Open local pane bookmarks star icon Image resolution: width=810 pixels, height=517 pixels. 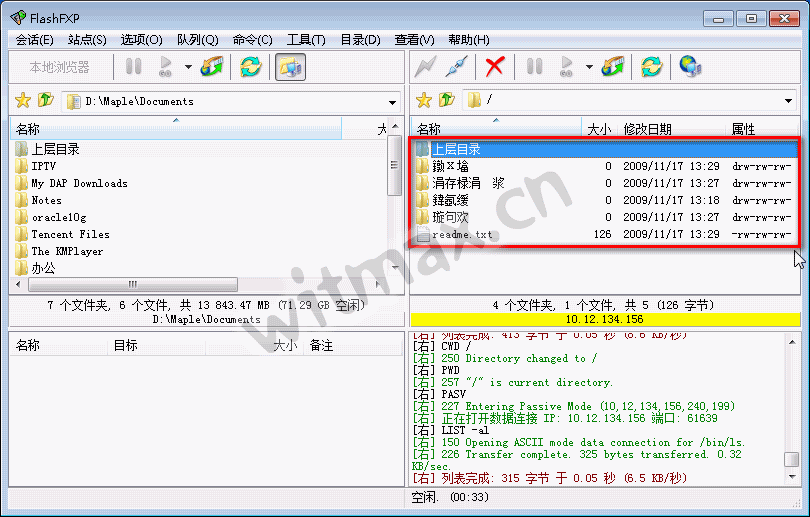(x=23, y=100)
